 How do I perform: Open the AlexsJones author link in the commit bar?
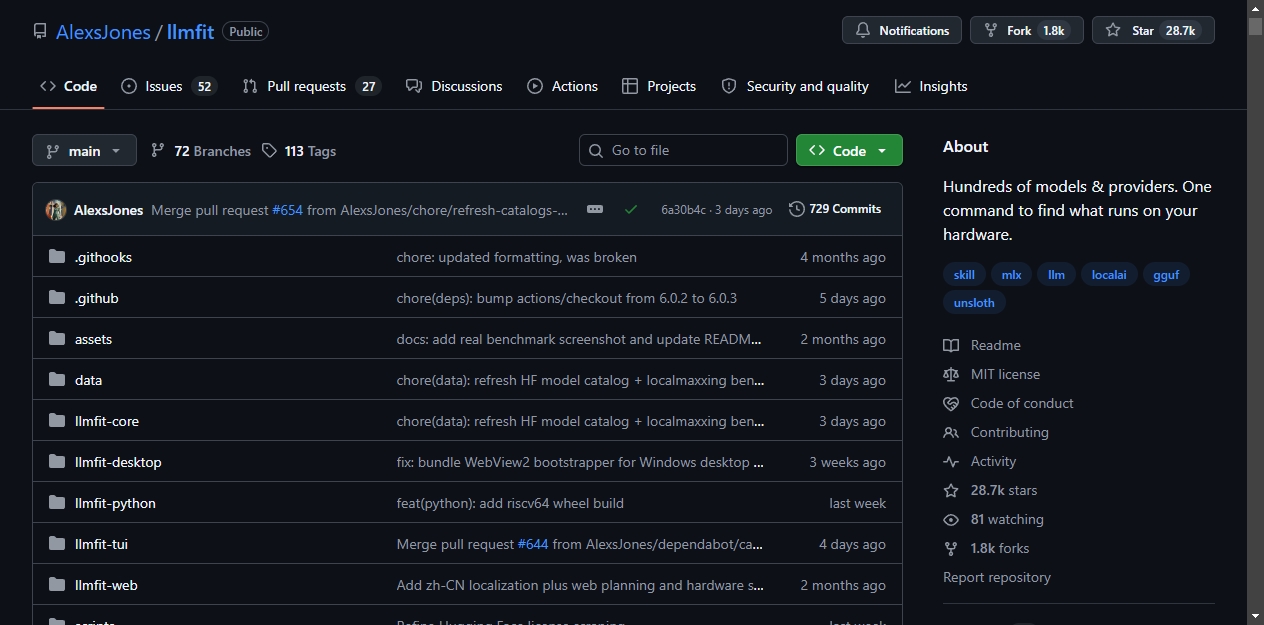(x=108, y=210)
